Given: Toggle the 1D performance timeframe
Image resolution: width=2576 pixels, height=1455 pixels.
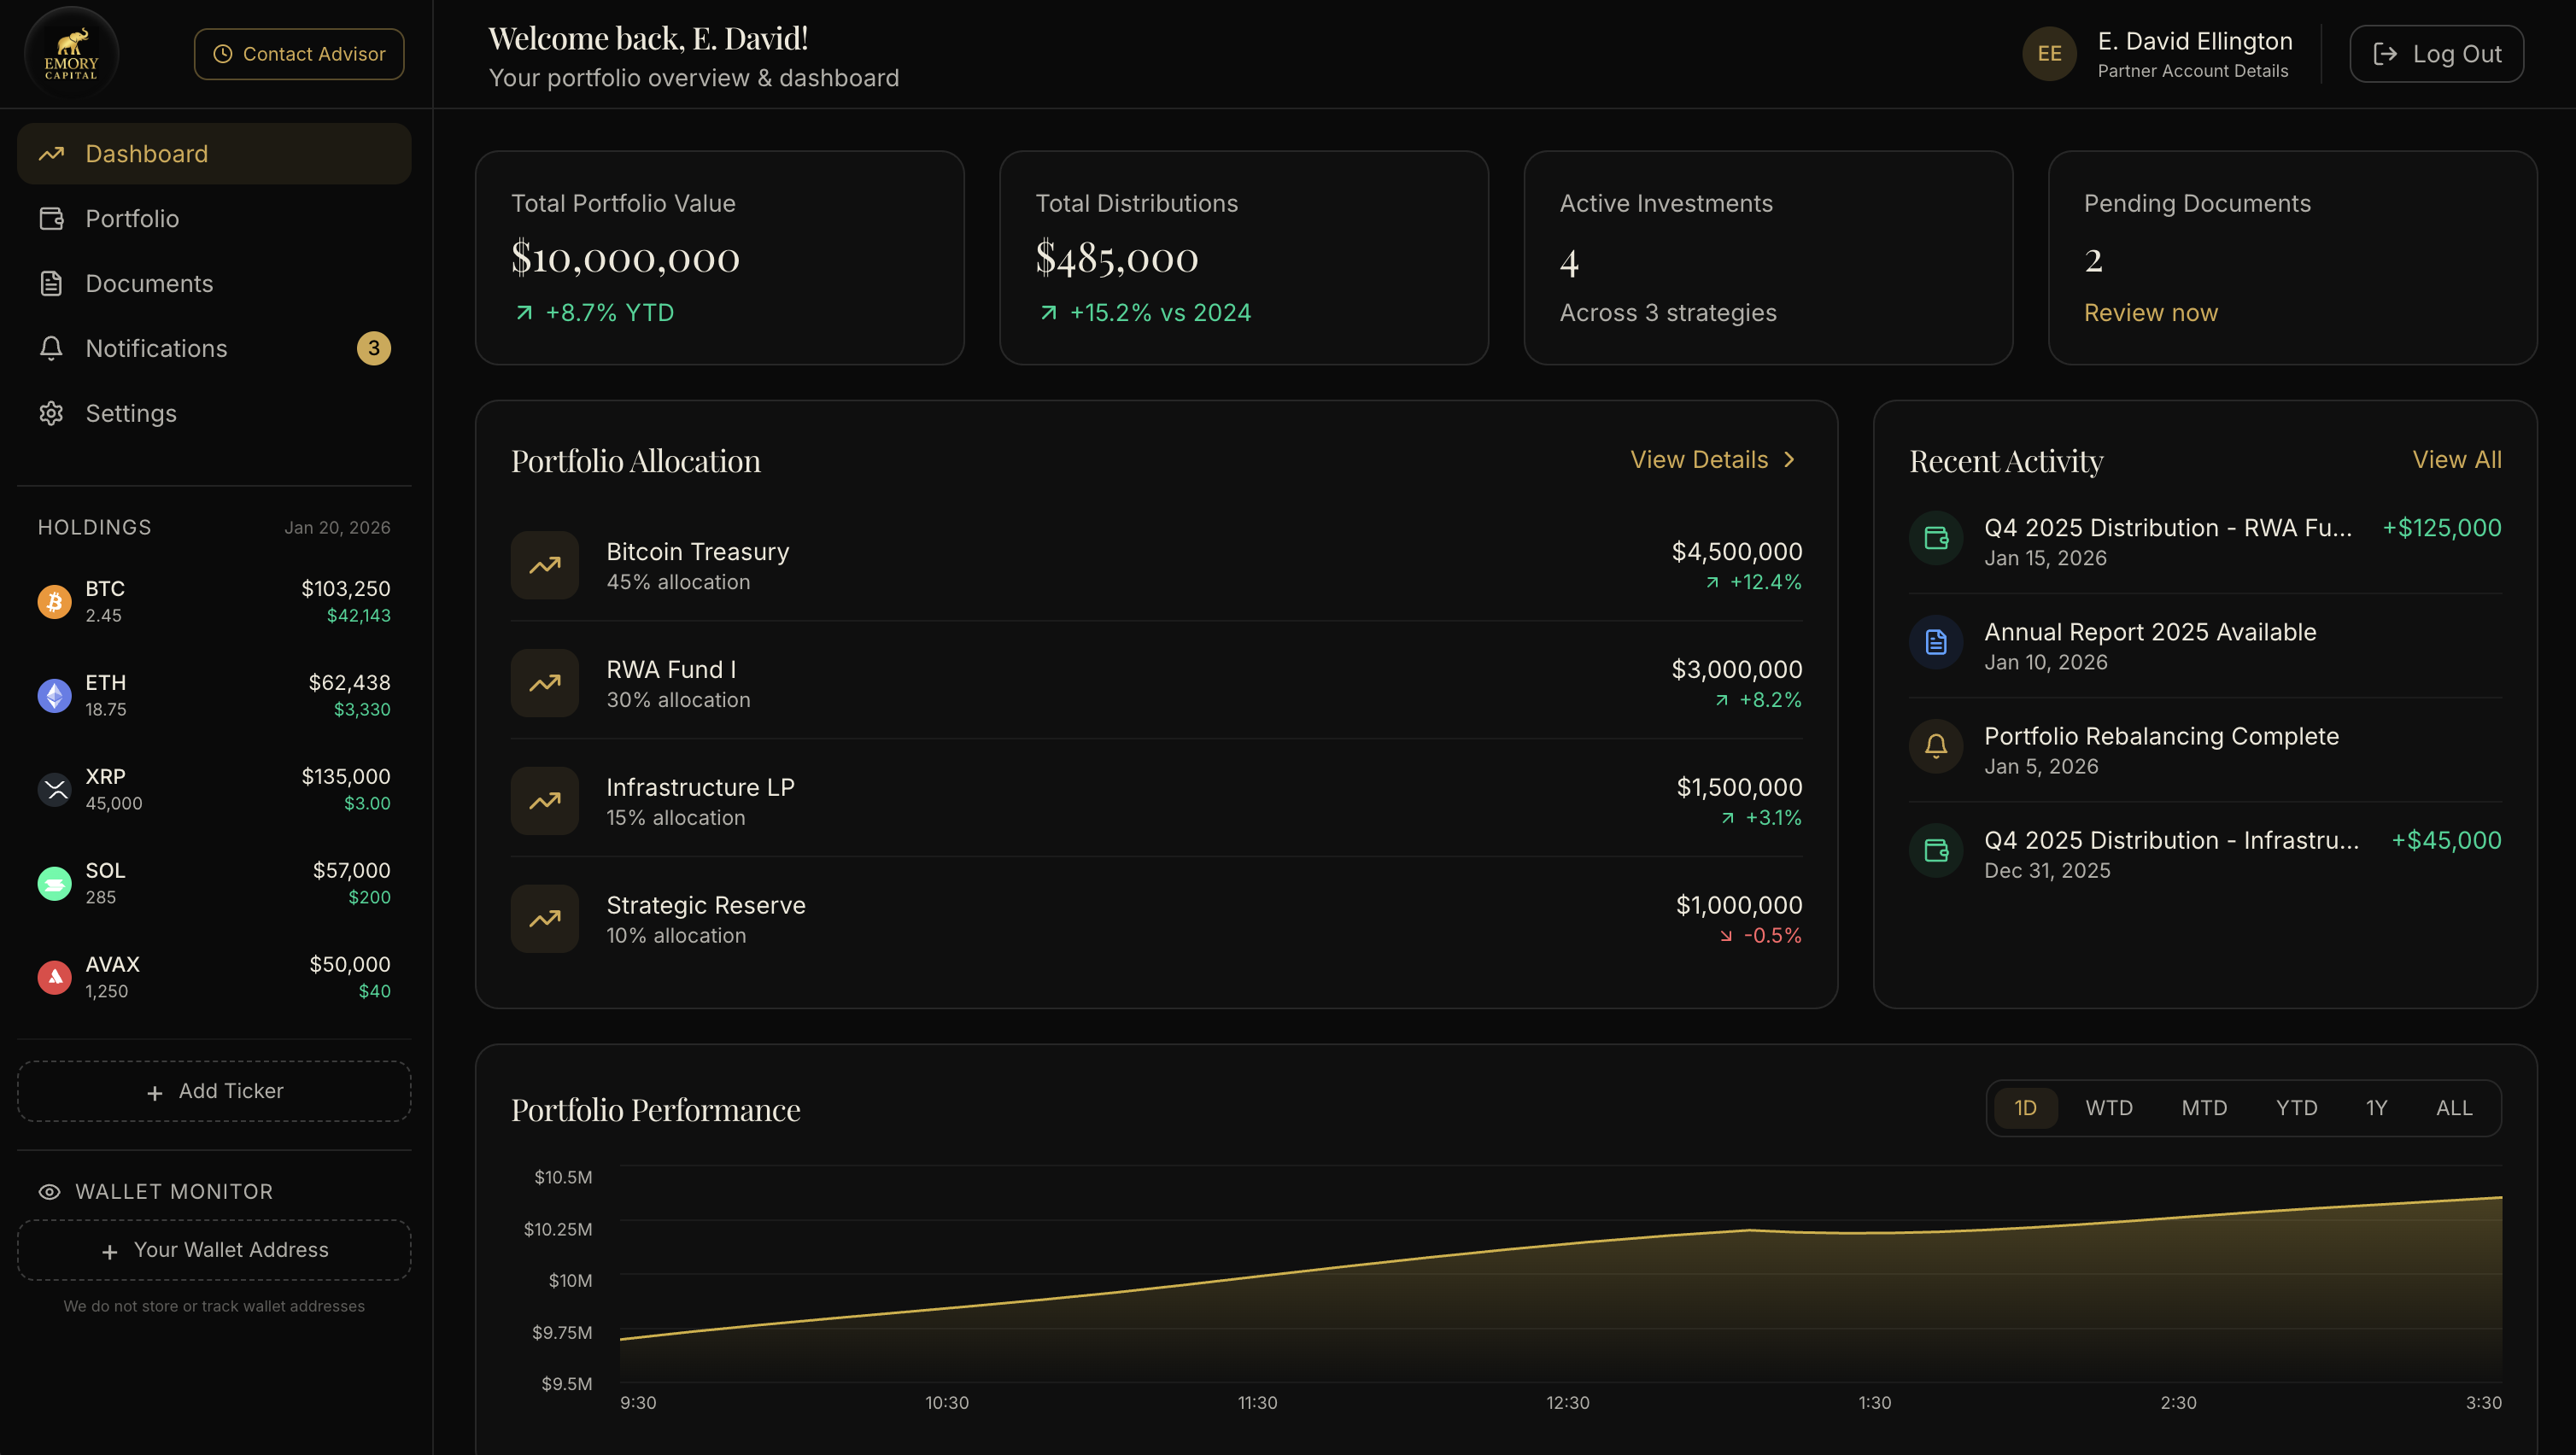Looking at the screenshot, I should click(x=2026, y=1107).
